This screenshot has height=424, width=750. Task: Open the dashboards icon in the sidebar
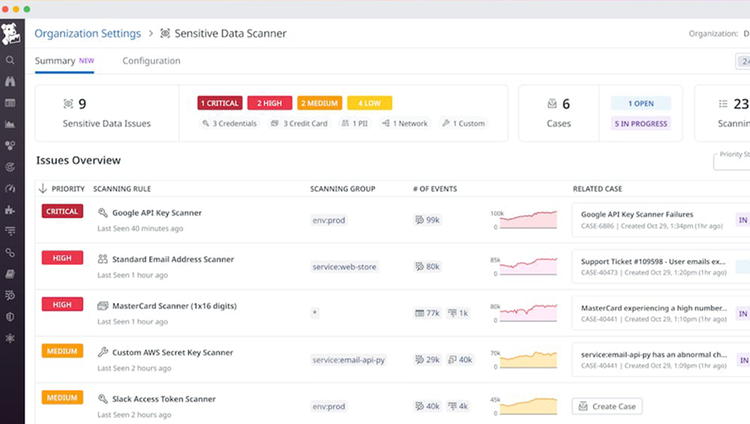click(10, 103)
